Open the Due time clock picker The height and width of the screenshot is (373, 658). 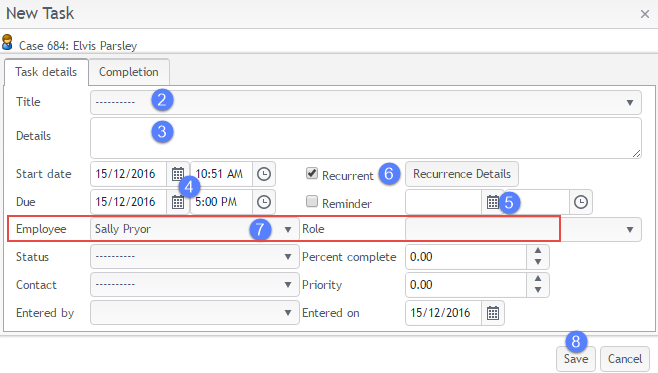[x=264, y=202]
